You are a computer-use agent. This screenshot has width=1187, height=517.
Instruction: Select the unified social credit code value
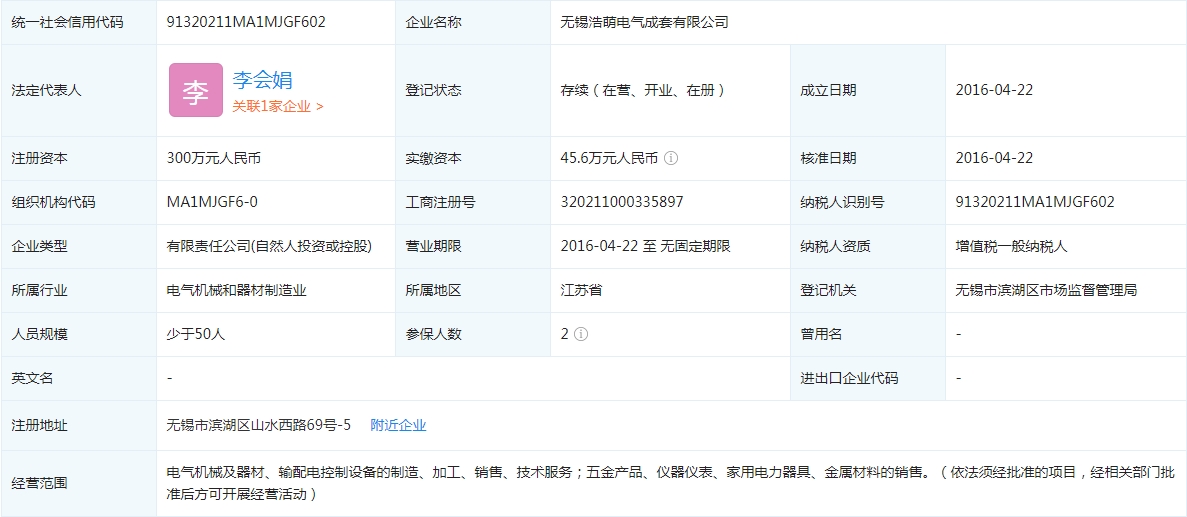coord(245,22)
